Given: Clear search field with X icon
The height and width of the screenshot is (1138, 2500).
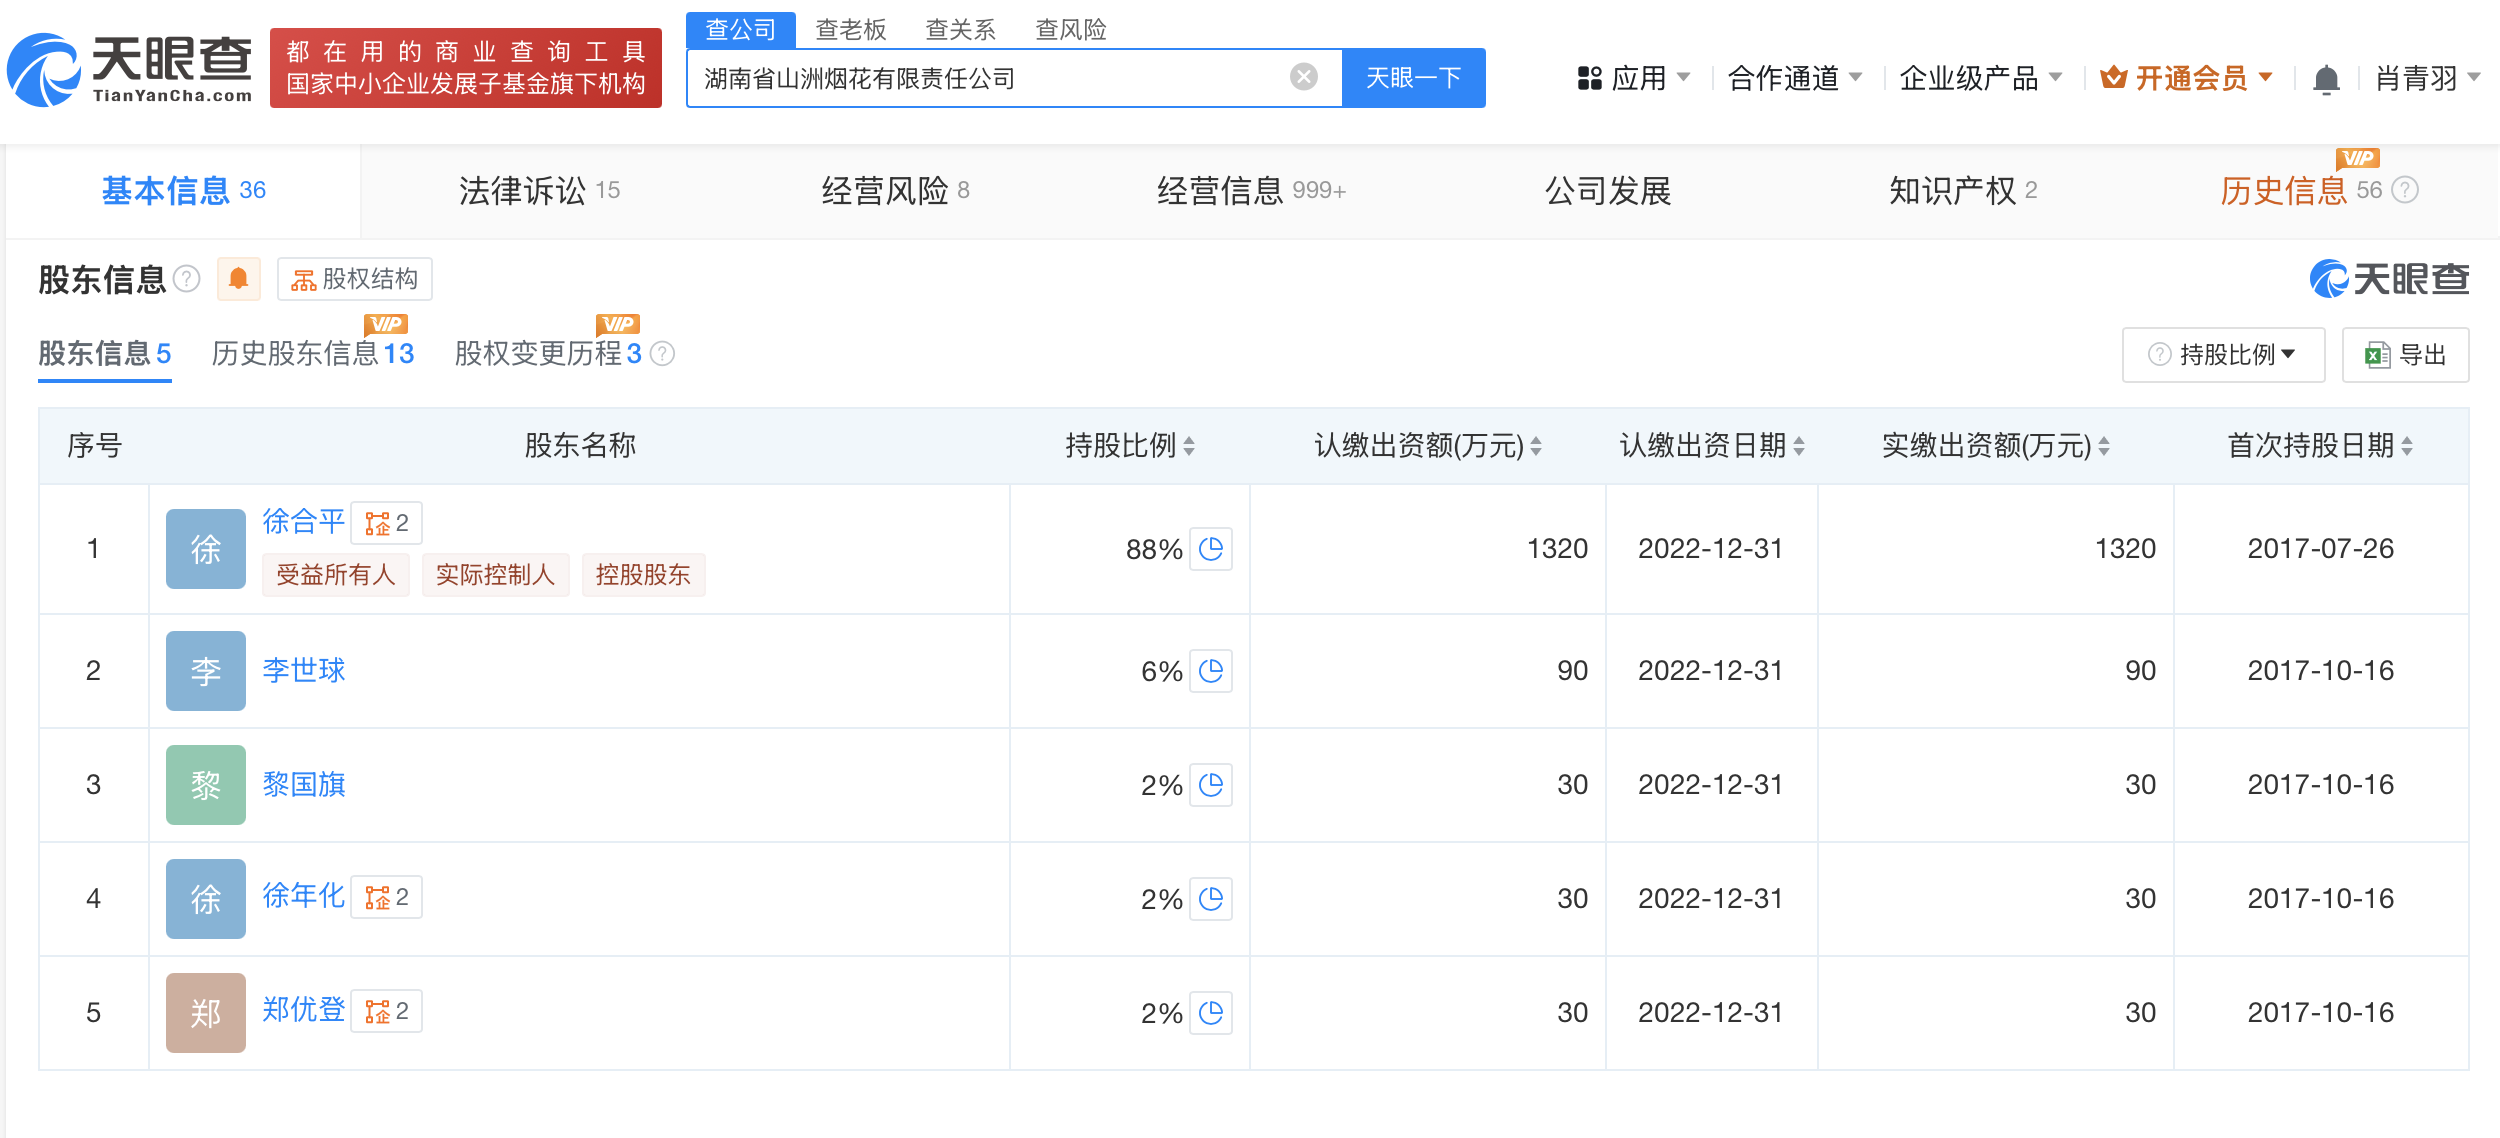Looking at the screenshot, I should point(1303,77).
